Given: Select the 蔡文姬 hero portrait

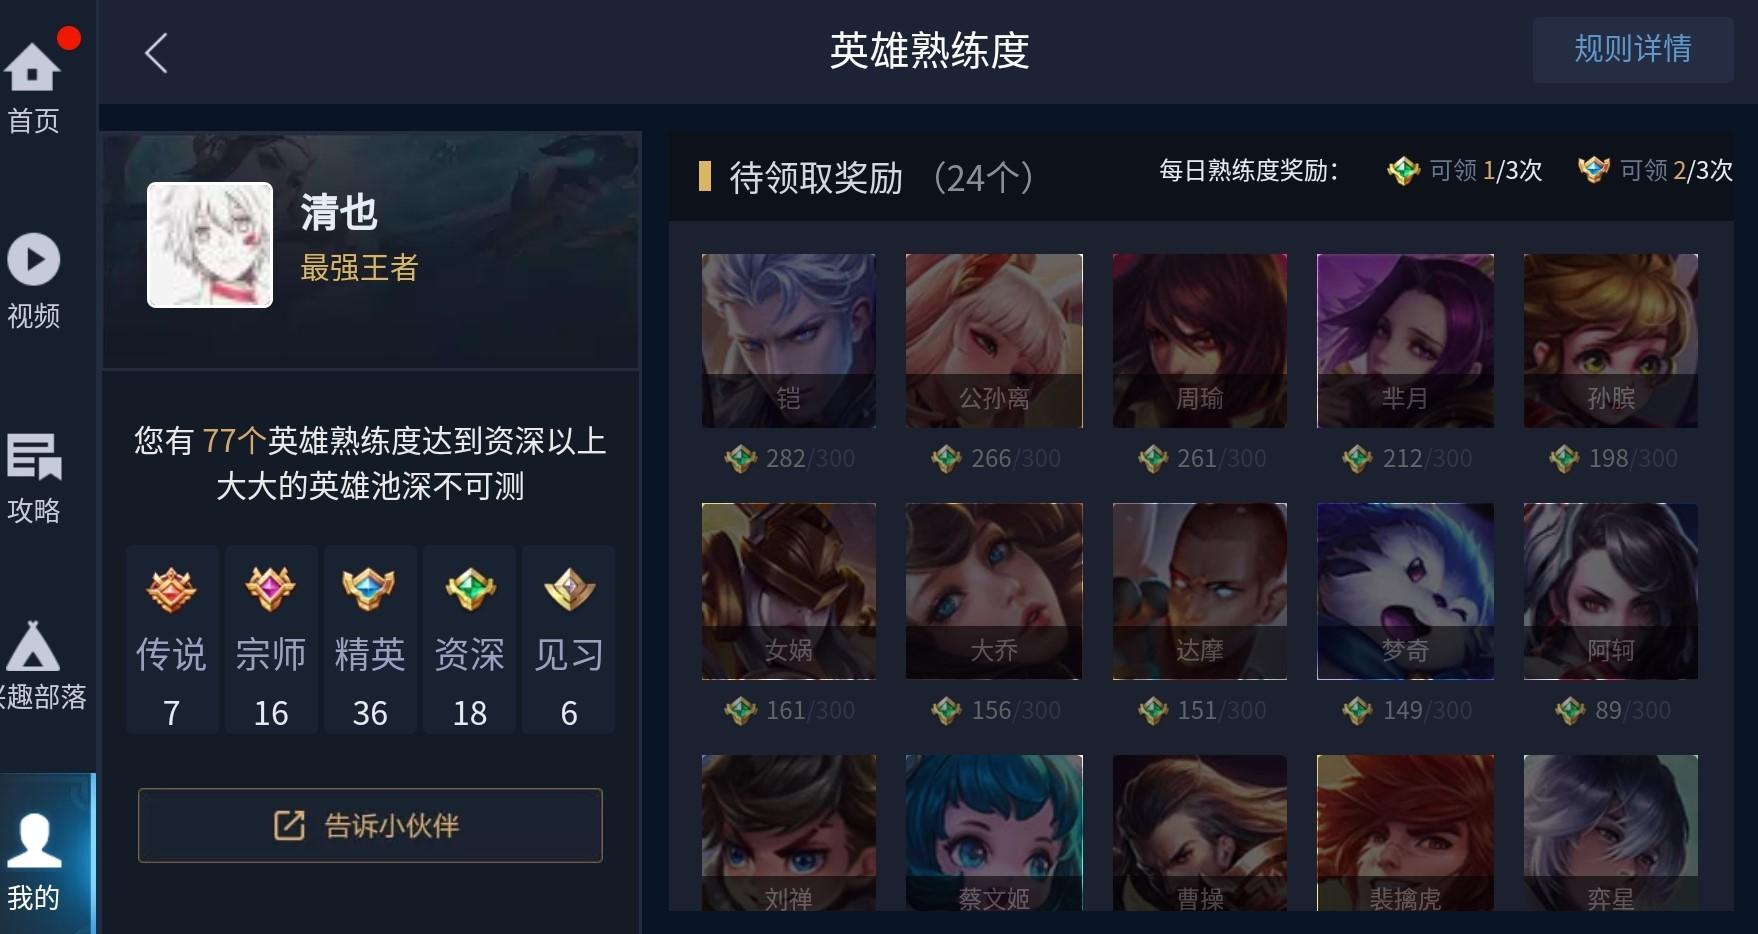Looking at the screenshot, I should click(994, 833).
